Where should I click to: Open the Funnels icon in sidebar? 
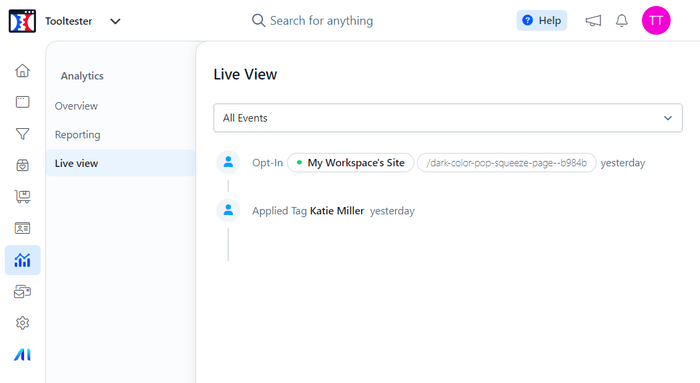(22, 134)
